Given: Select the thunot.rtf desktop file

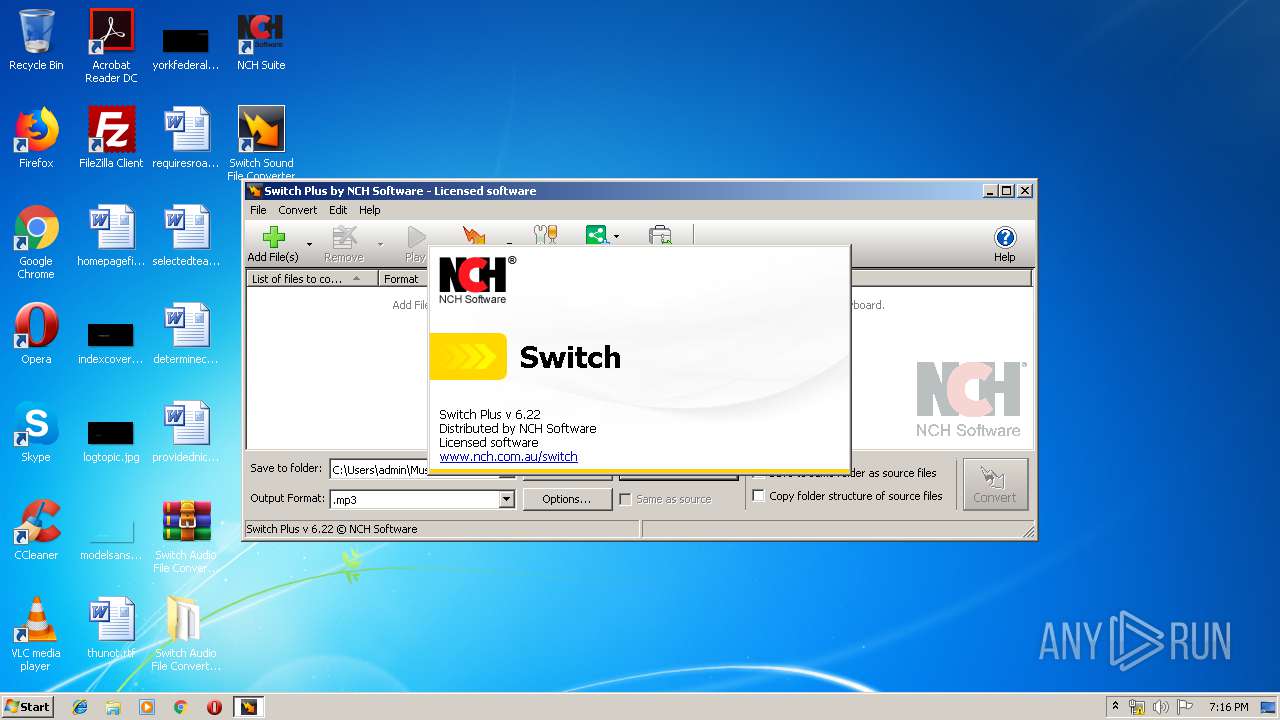Looking at the screenshot, I should pyautogui.click(x=111, y=628).
